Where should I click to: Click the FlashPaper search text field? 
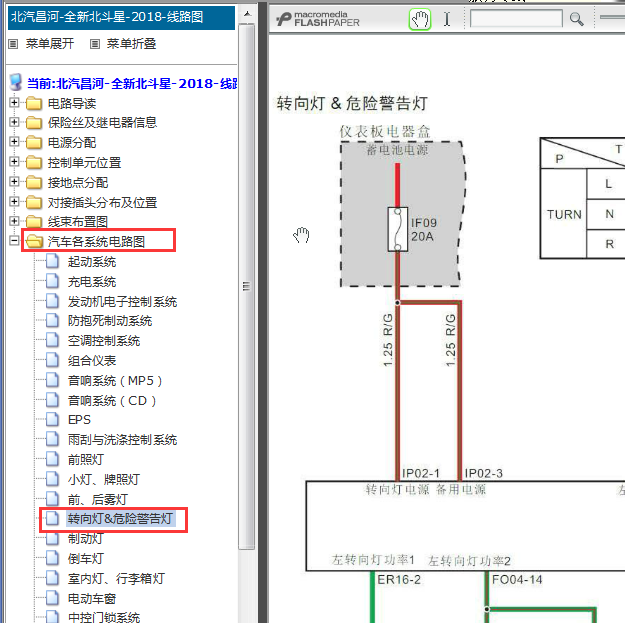pyautogui.click(x=516, y=18)
